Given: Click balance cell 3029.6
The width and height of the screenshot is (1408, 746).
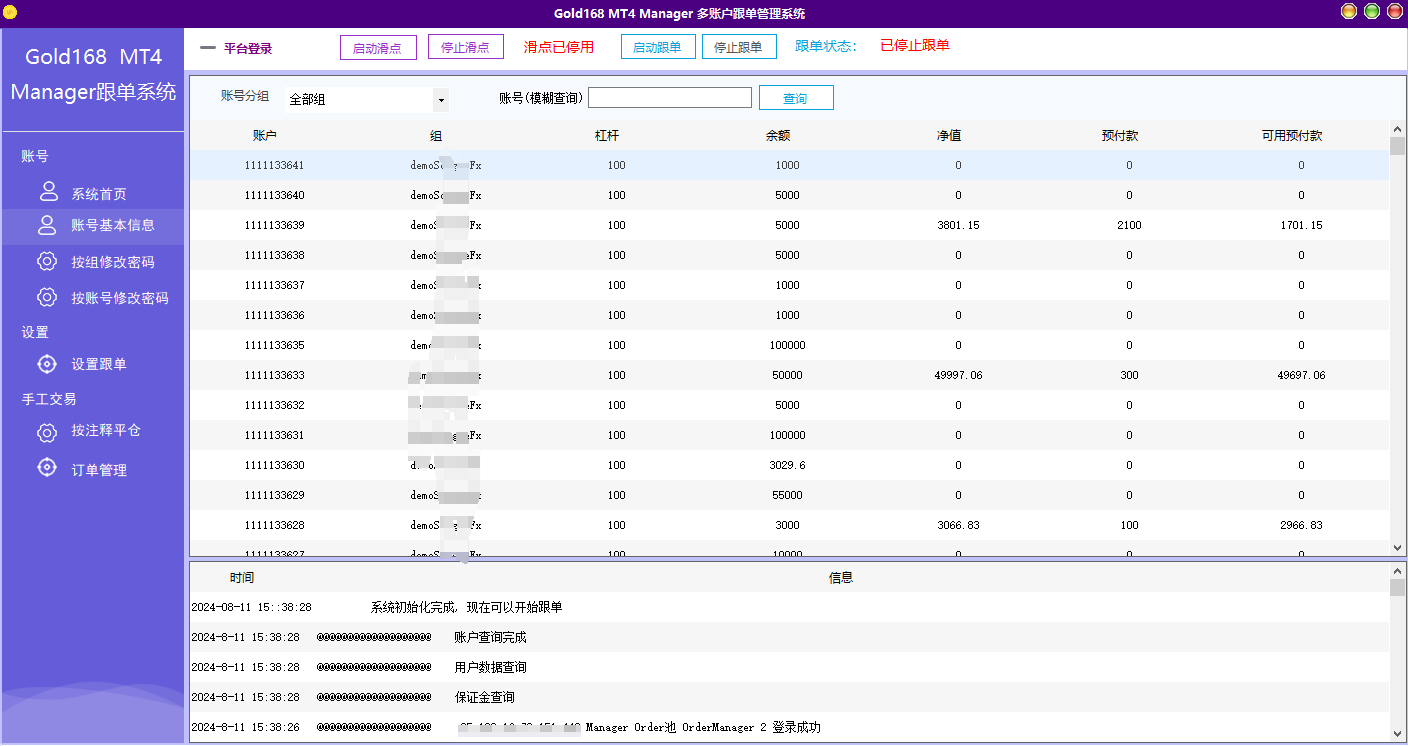Looking at the screenshot, I should coord(787,465).
